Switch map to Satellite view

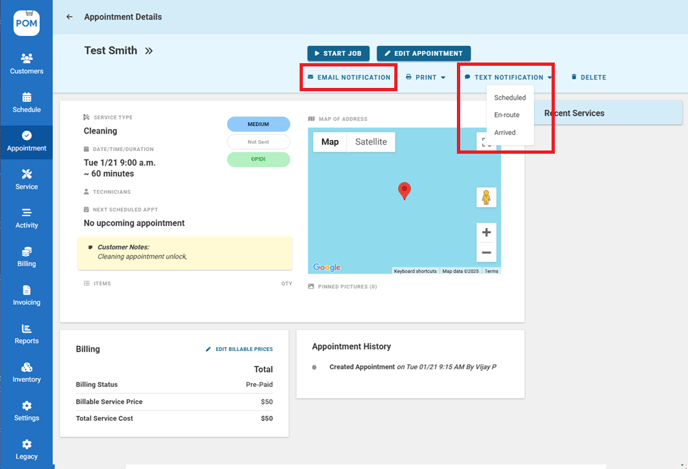click(x=371, y=142)
